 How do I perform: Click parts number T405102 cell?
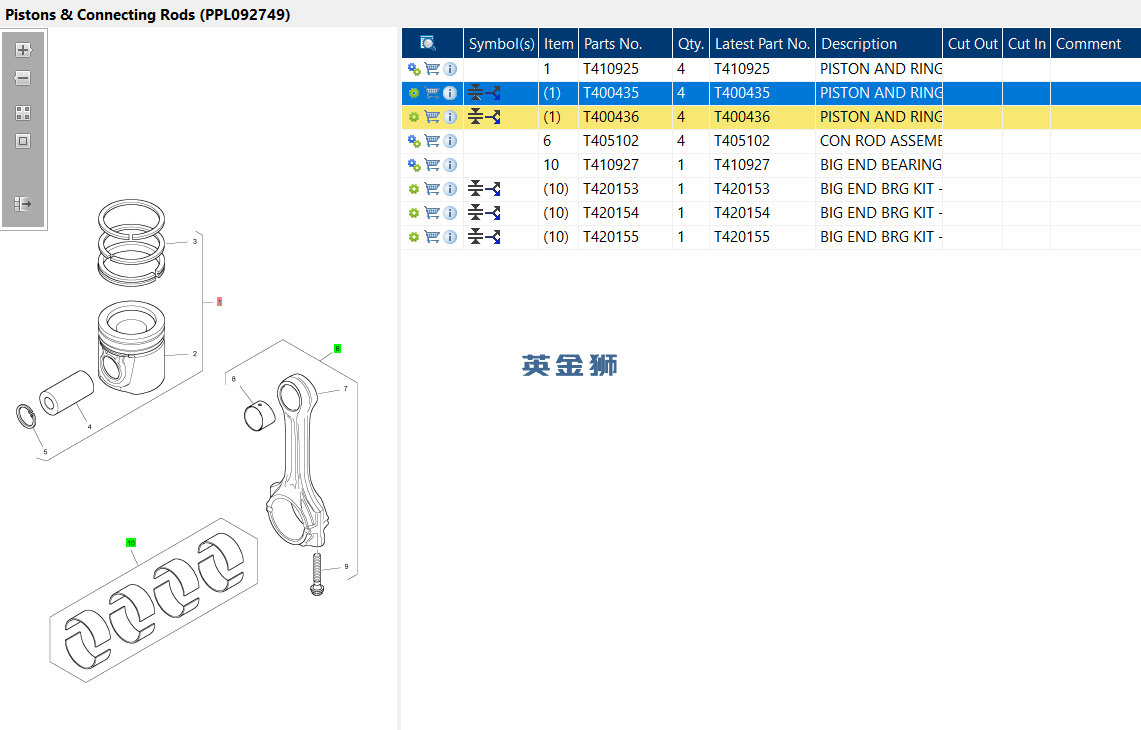click(626, 141)
